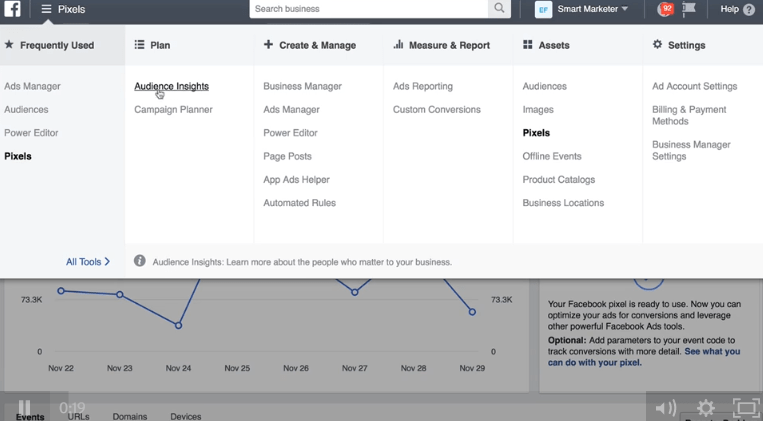Open the notifications icon showing 92
Viewport: 763px width, 421px height.
(x=665, y=9)
